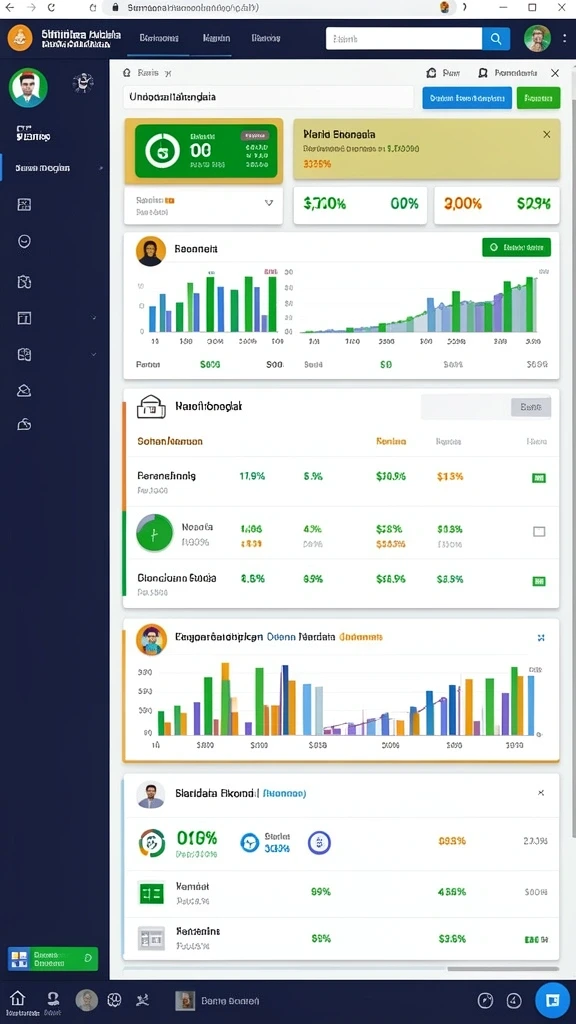Screen dimensions: 576x1024
Task: Open the envelope mail icon in sidebar
Action: pos(24,391)
